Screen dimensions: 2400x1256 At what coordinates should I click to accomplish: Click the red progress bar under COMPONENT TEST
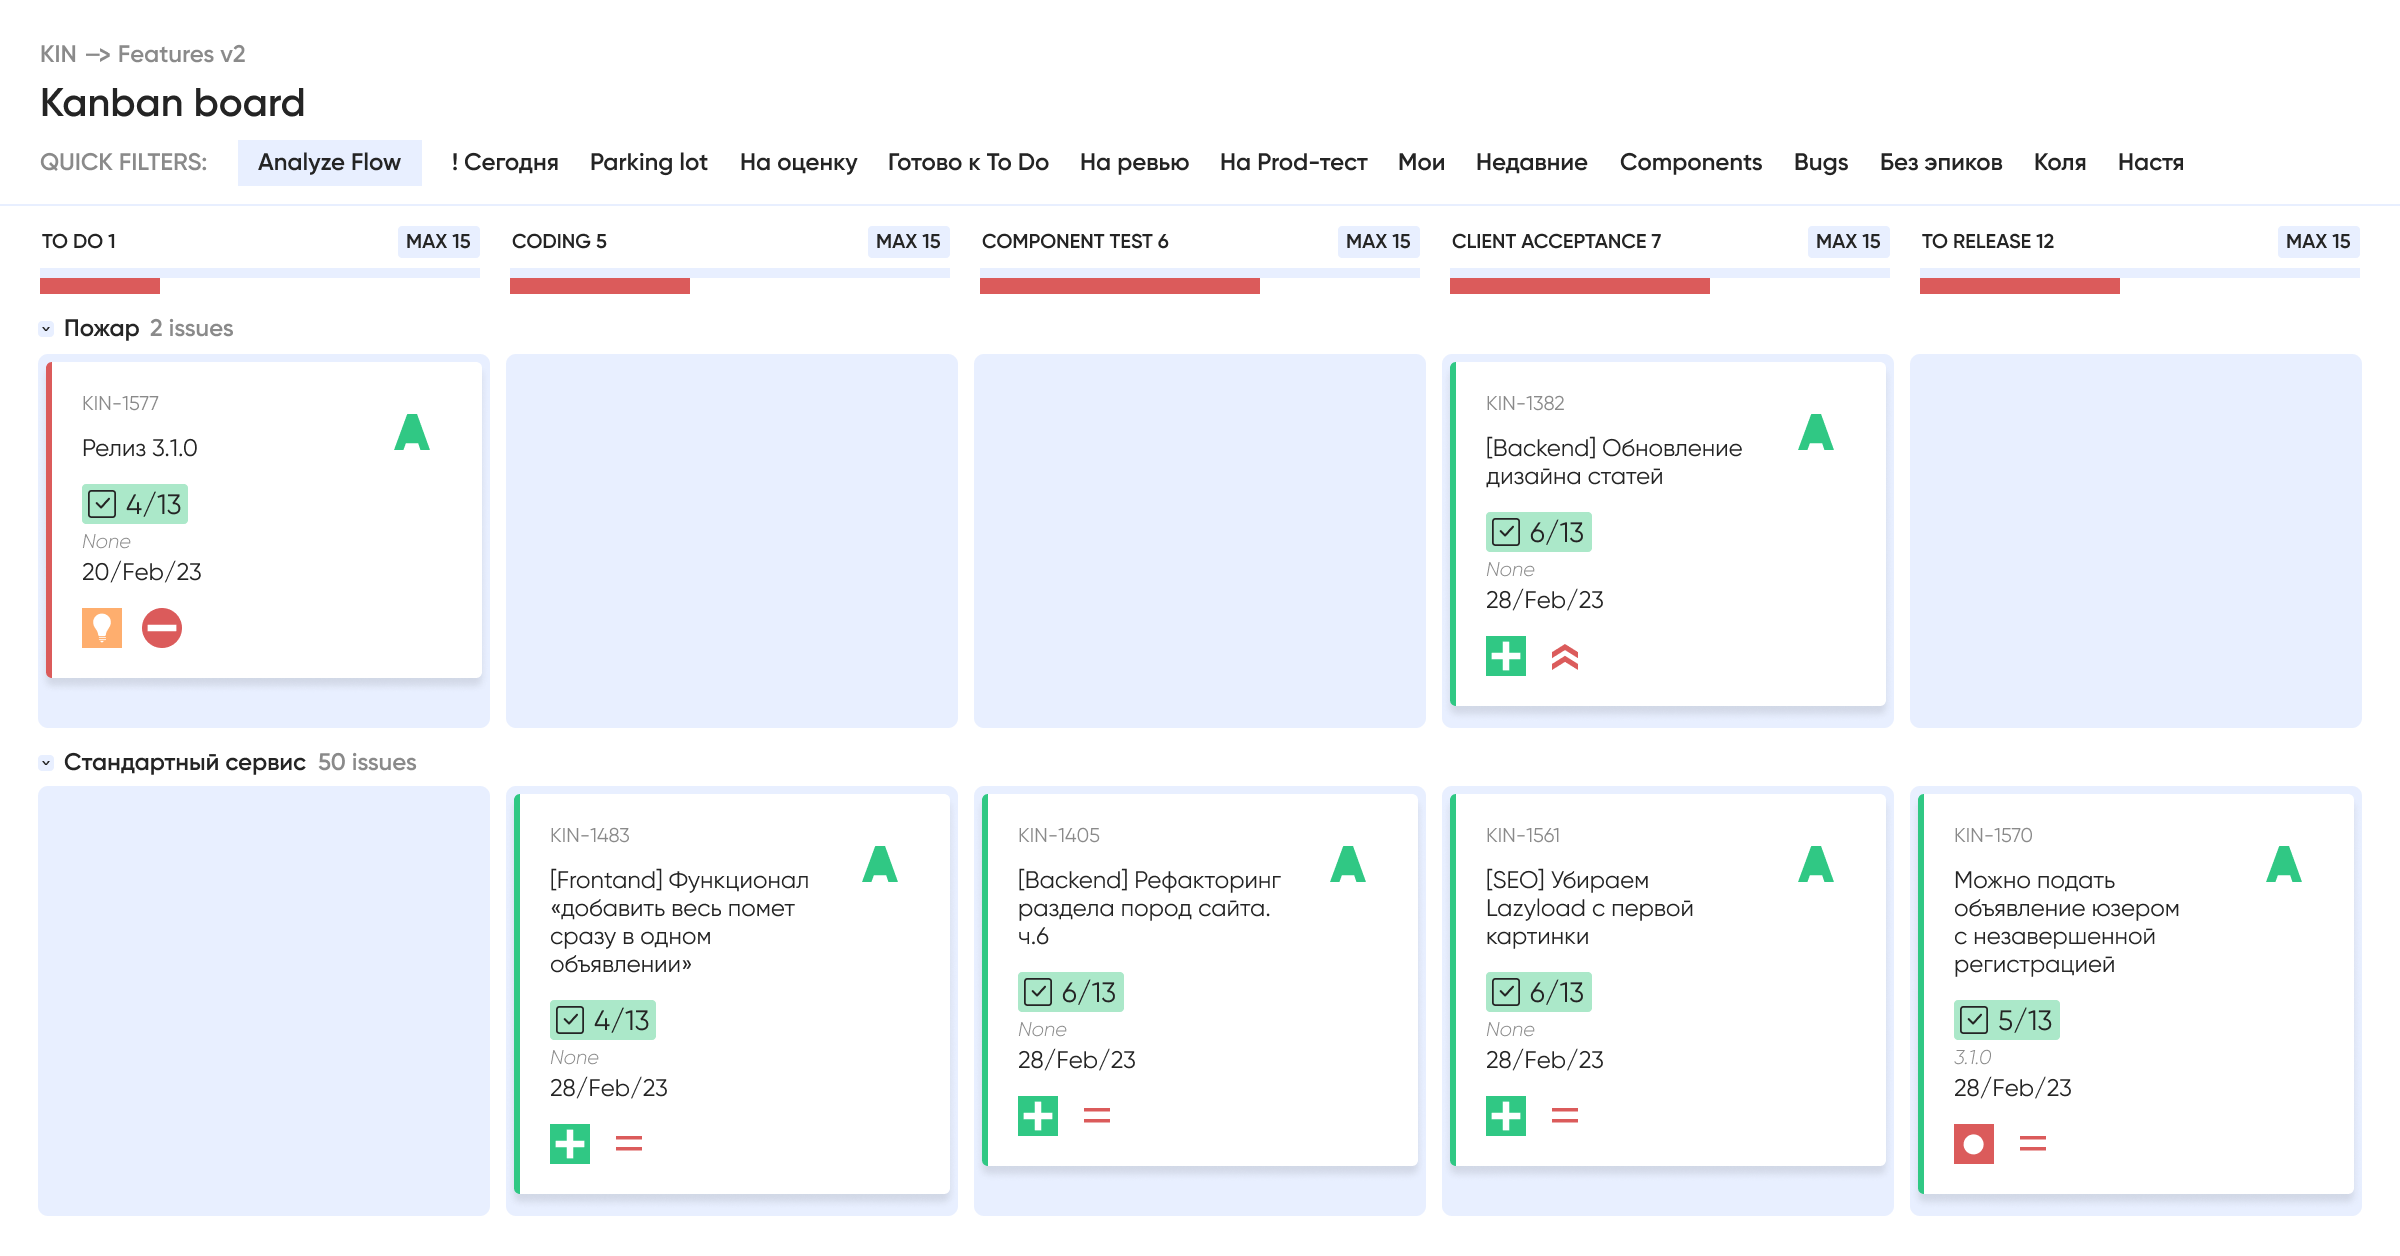click(x=1120, y=286)
